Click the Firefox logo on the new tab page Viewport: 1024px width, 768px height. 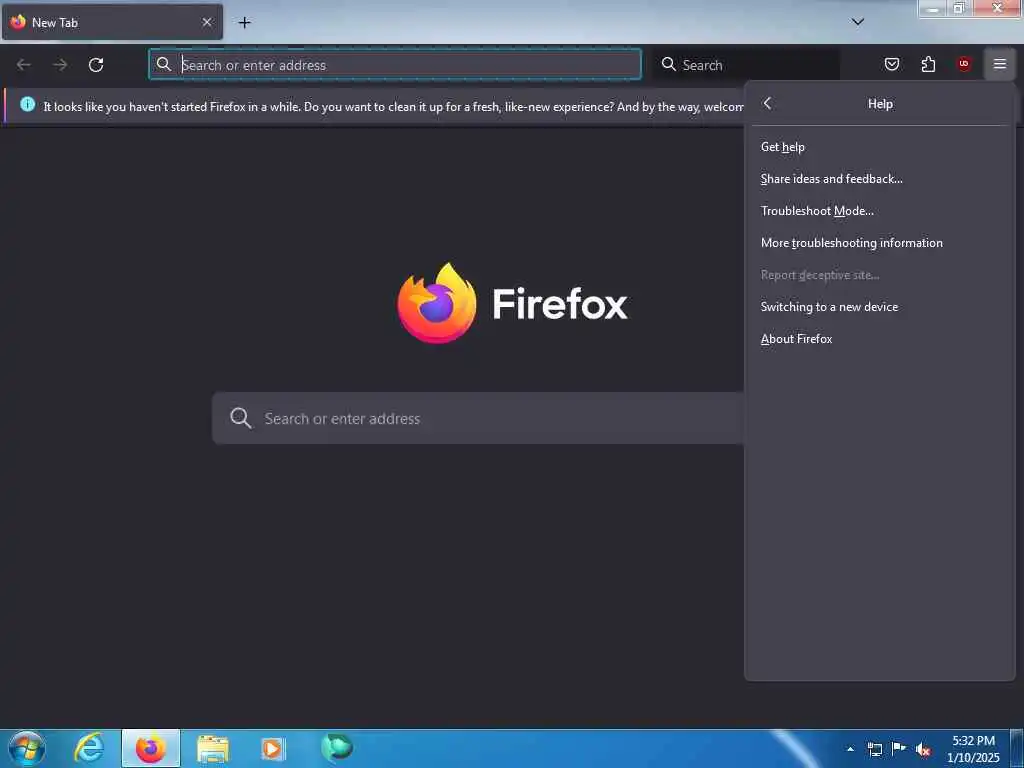pos(437,303)
